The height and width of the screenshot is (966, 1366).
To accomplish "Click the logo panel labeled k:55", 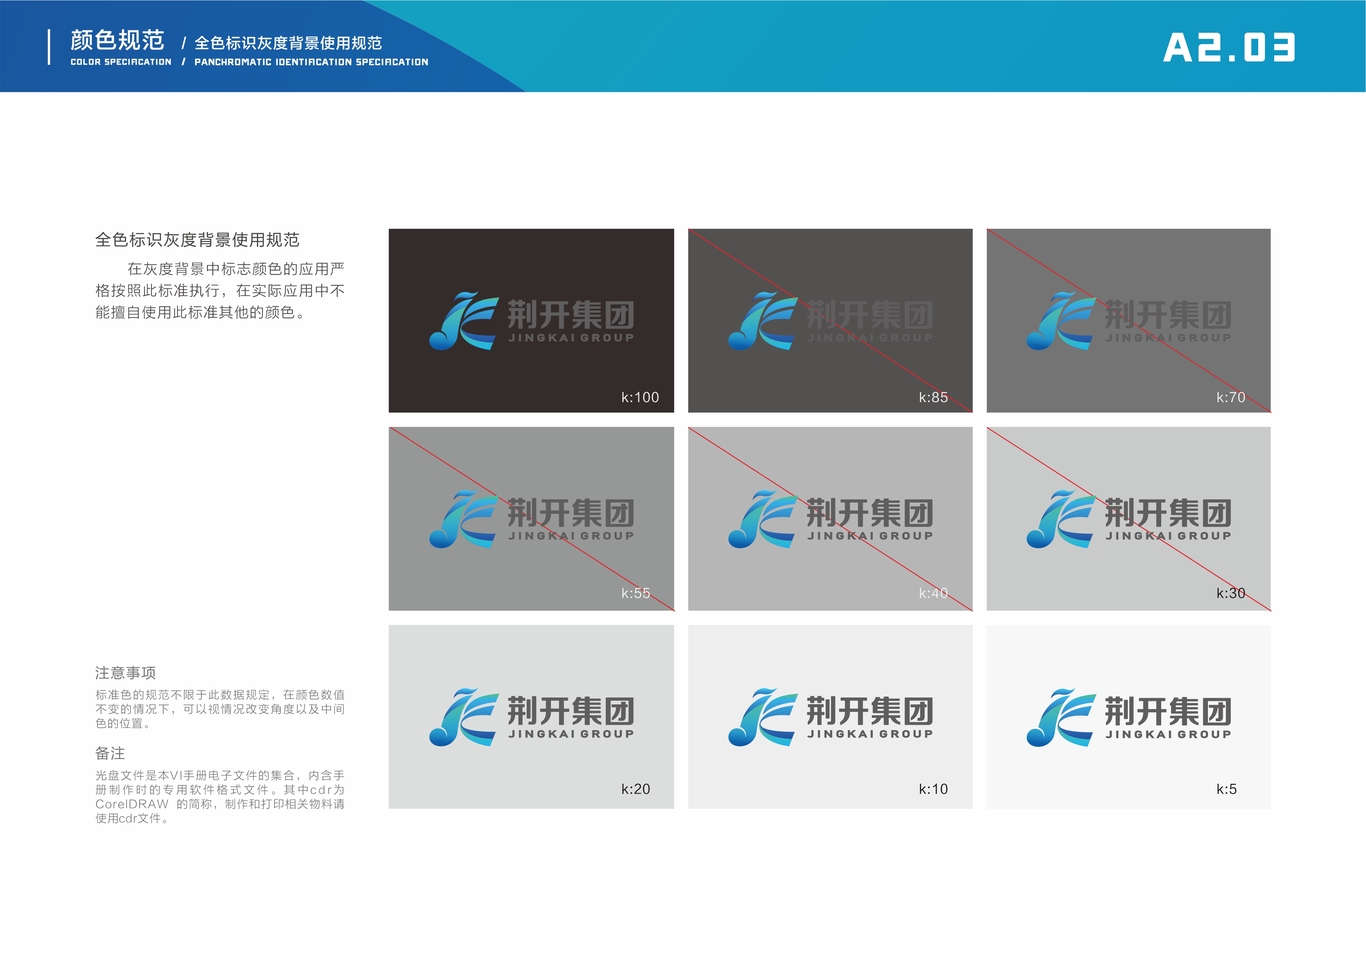I will coord(531,519).
